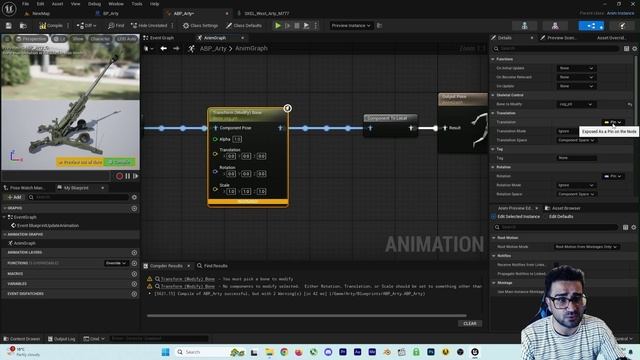Click the Alpha value field on the node
640x360 pixels.
(237, 140)
